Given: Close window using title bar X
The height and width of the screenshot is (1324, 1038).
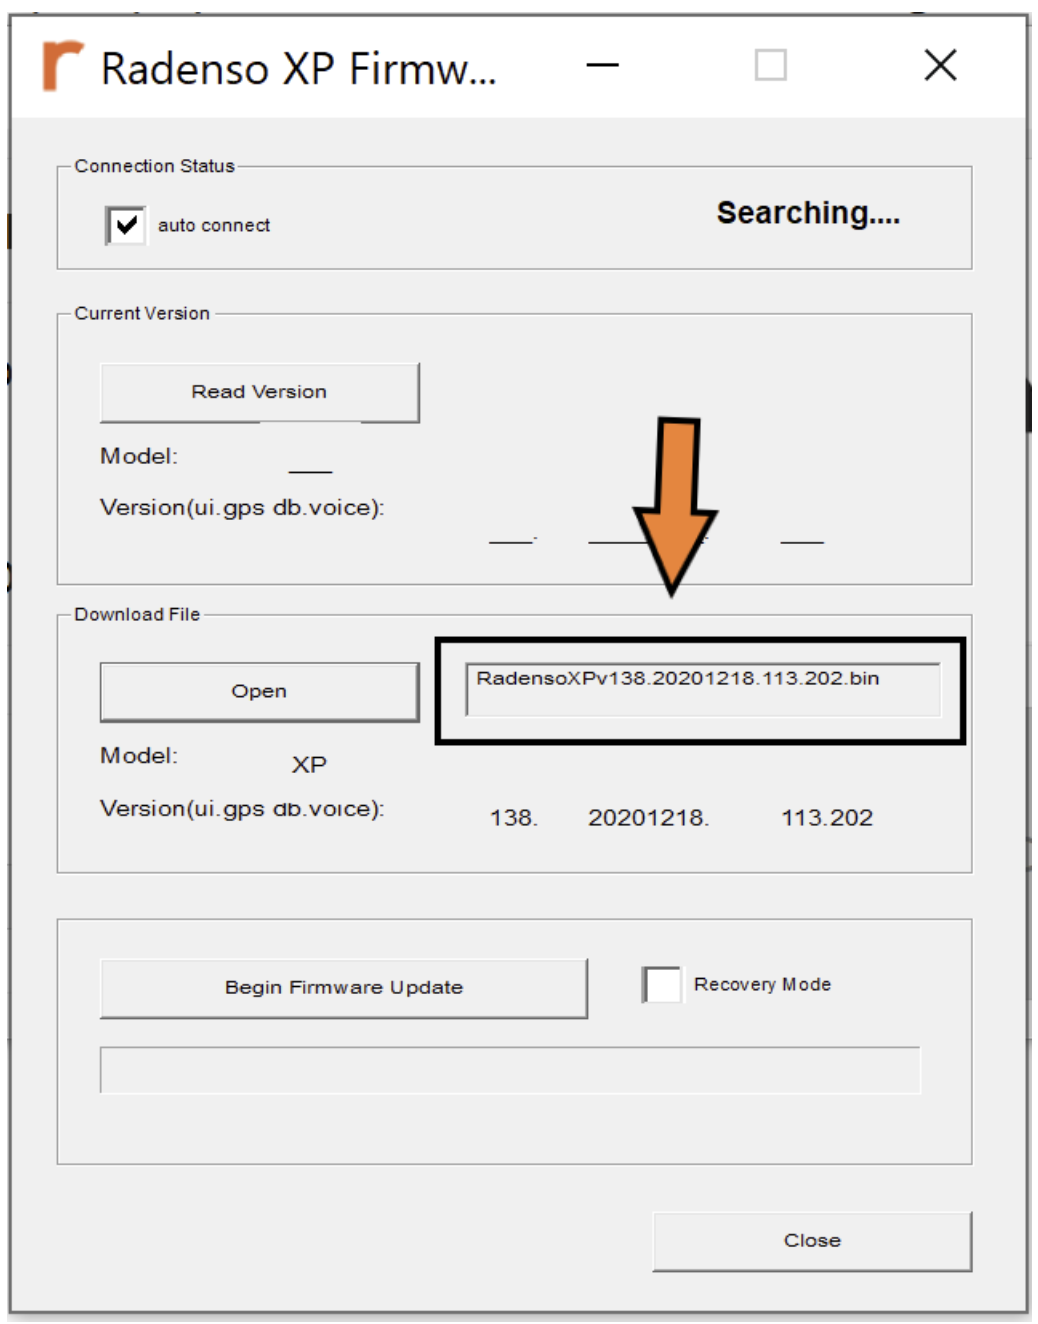Looking at the screenshot, I should 940,66.
